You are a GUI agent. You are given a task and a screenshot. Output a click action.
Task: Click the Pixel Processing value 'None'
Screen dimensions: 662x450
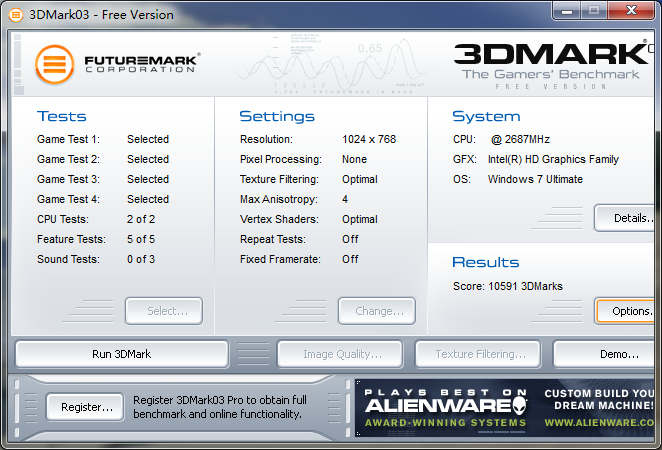354,159
